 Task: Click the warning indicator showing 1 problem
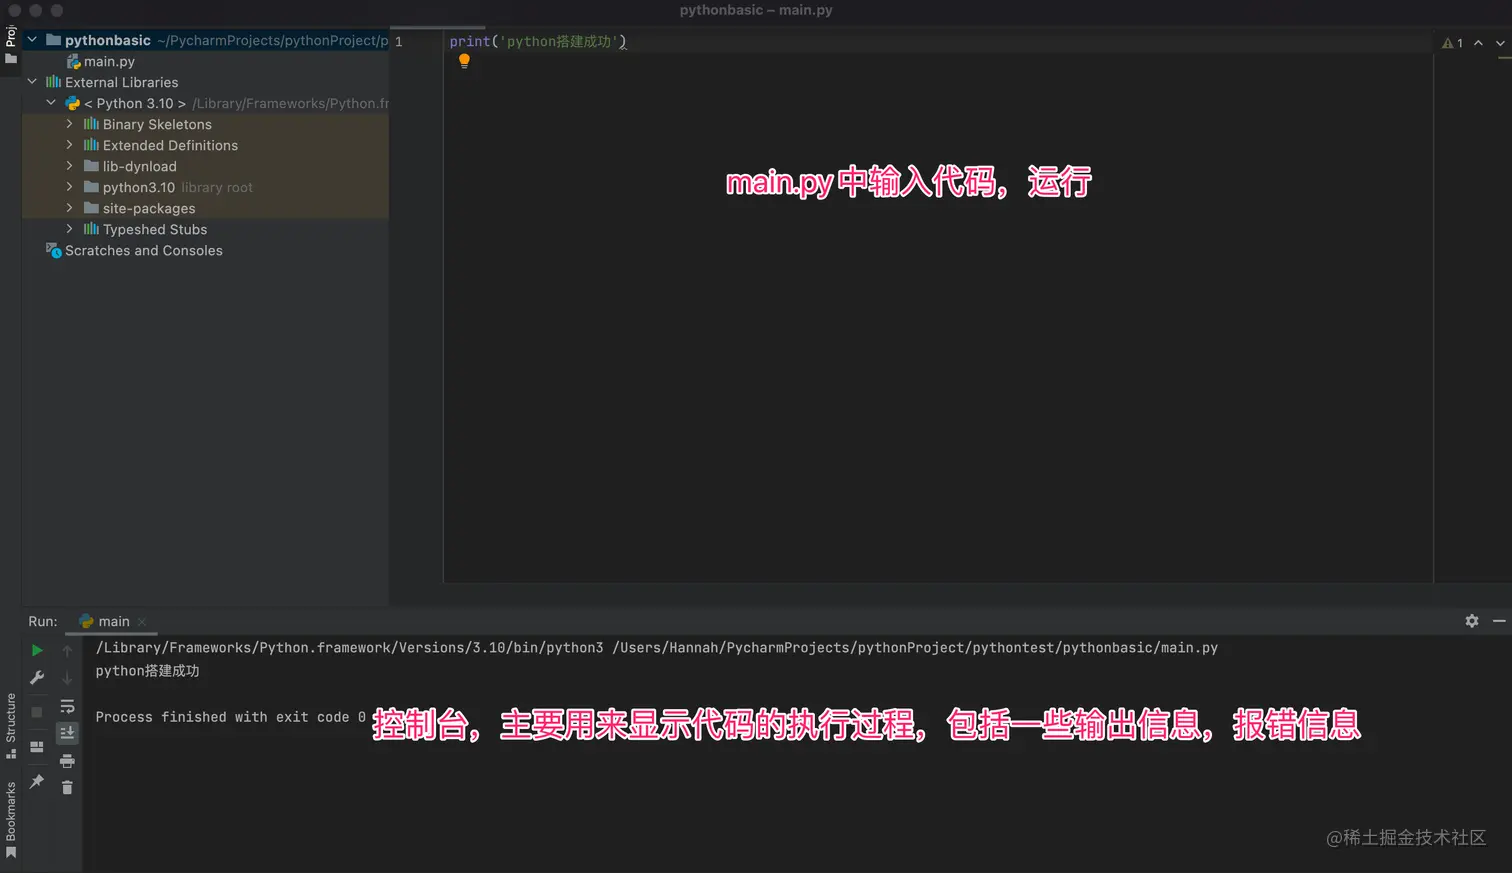pos(1452,43)
